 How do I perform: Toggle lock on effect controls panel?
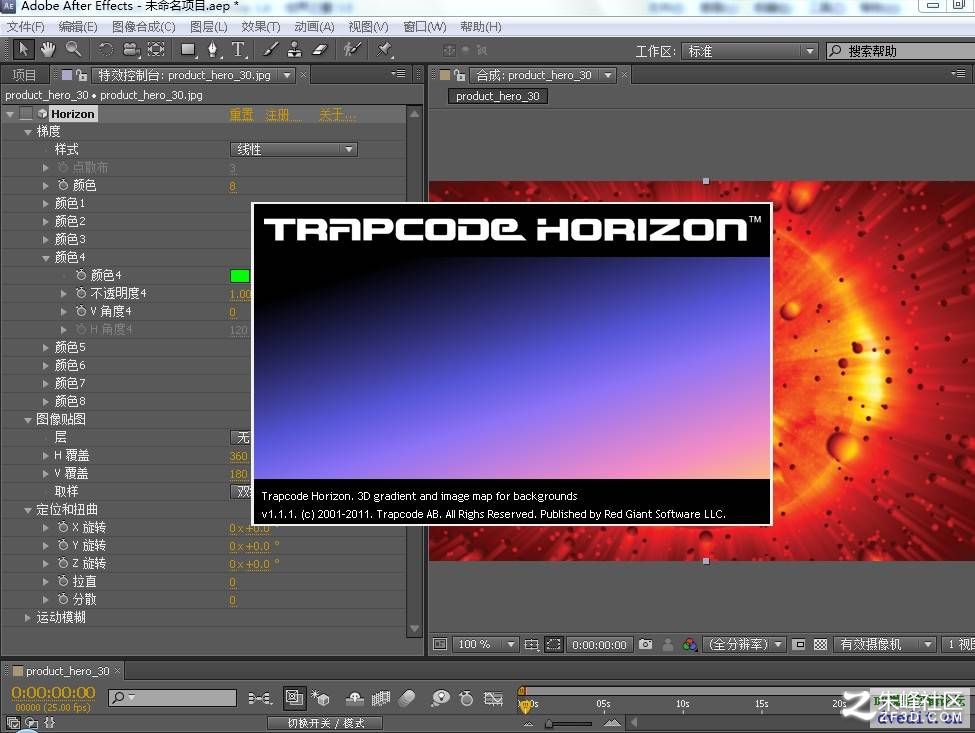point(81,75)
